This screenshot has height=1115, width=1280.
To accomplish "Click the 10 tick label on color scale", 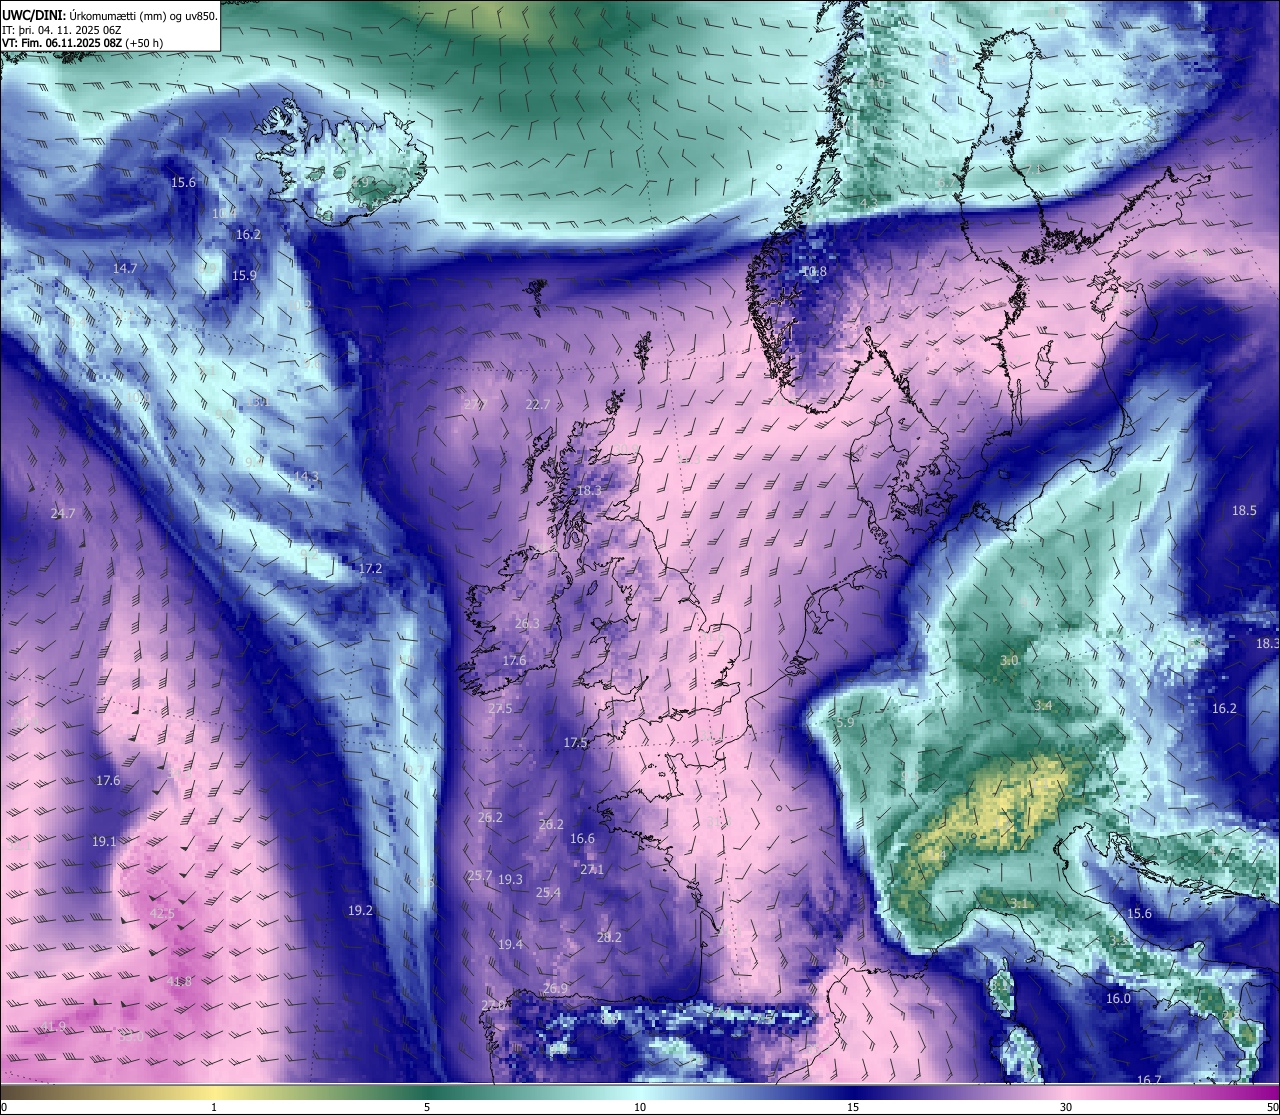I will pos(640,1107).
